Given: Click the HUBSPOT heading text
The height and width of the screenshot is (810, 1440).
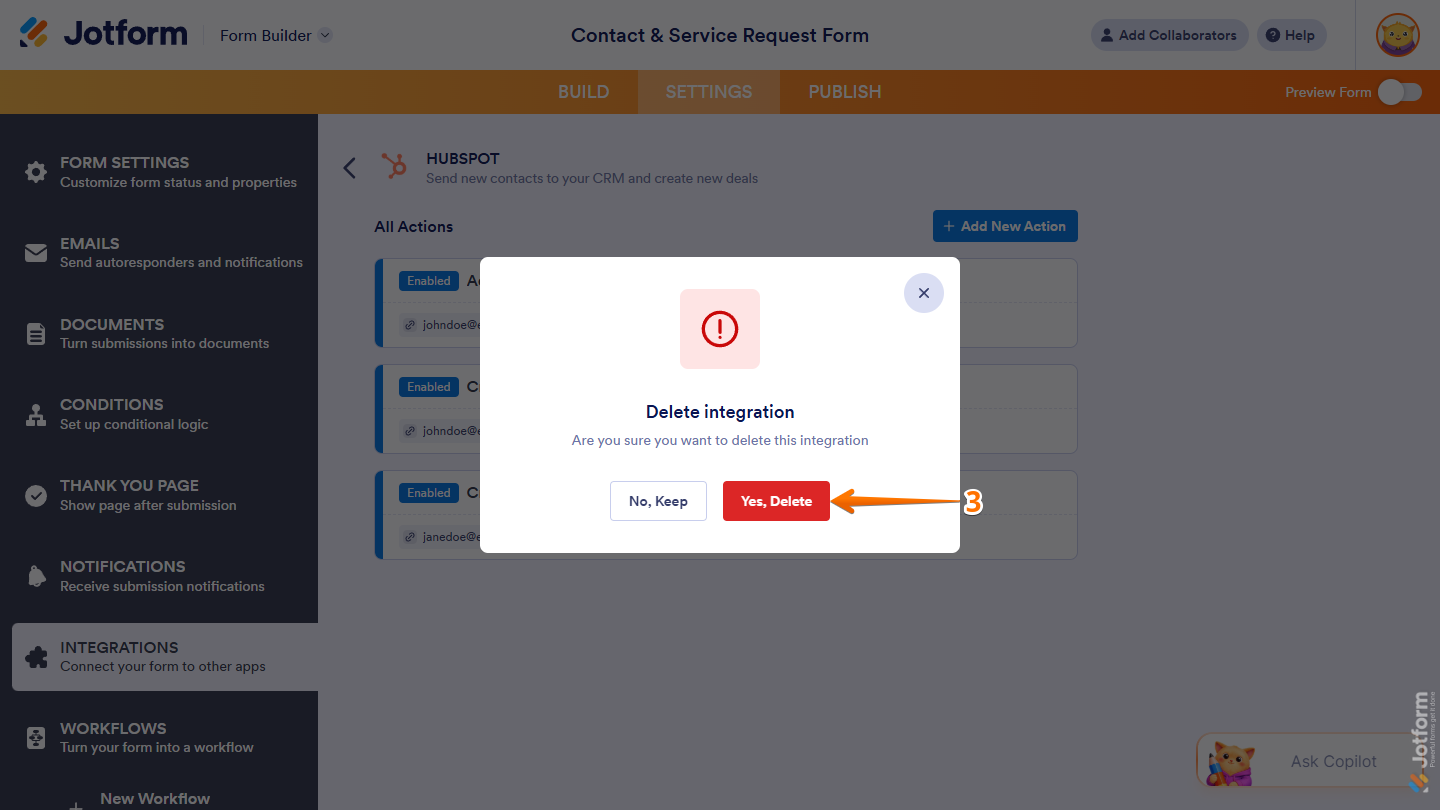Looking at the screenshot, I should (x=463, y=158).
